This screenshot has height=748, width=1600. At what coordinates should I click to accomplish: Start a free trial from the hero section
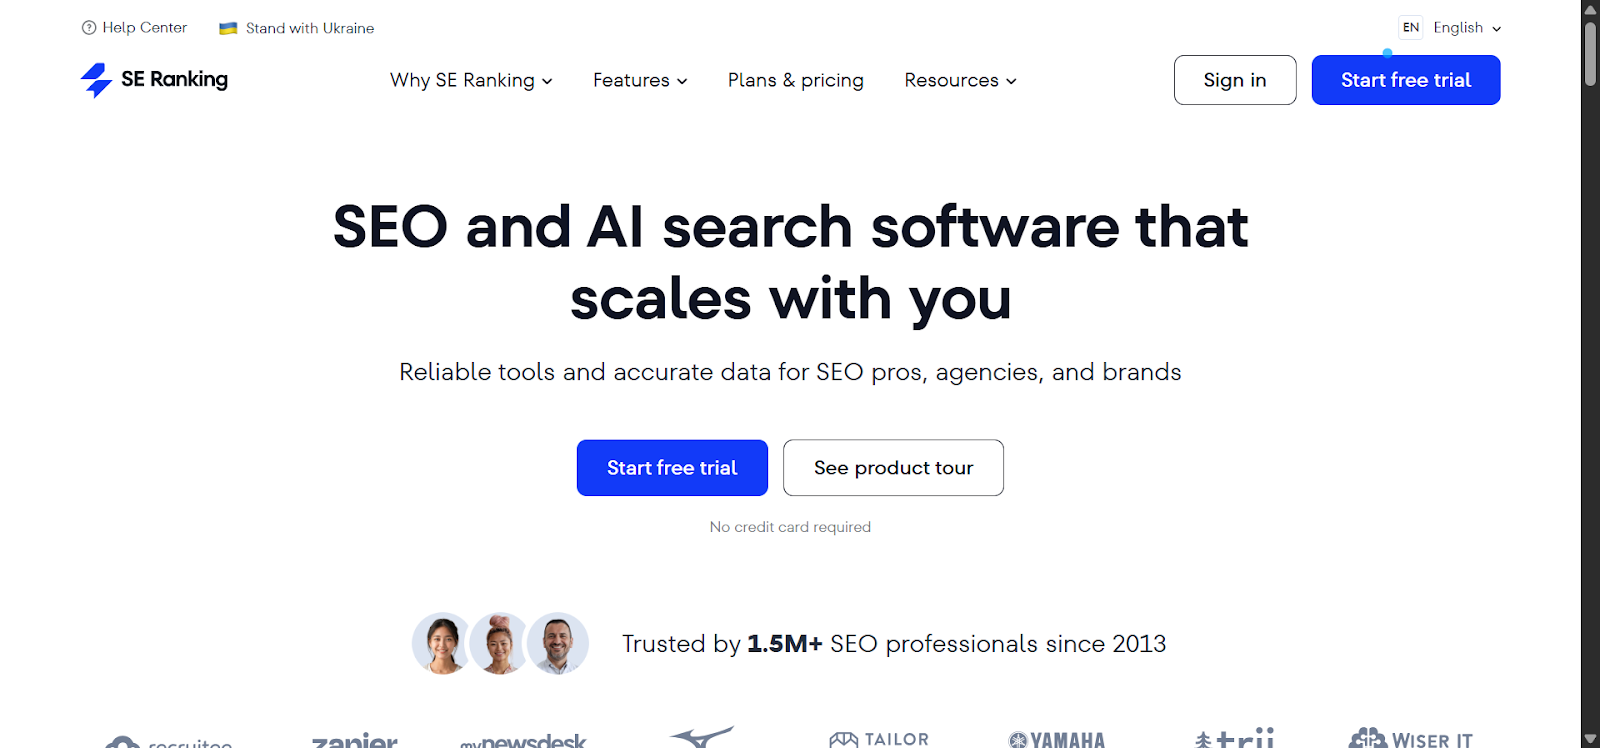click(x=671, y=467)
